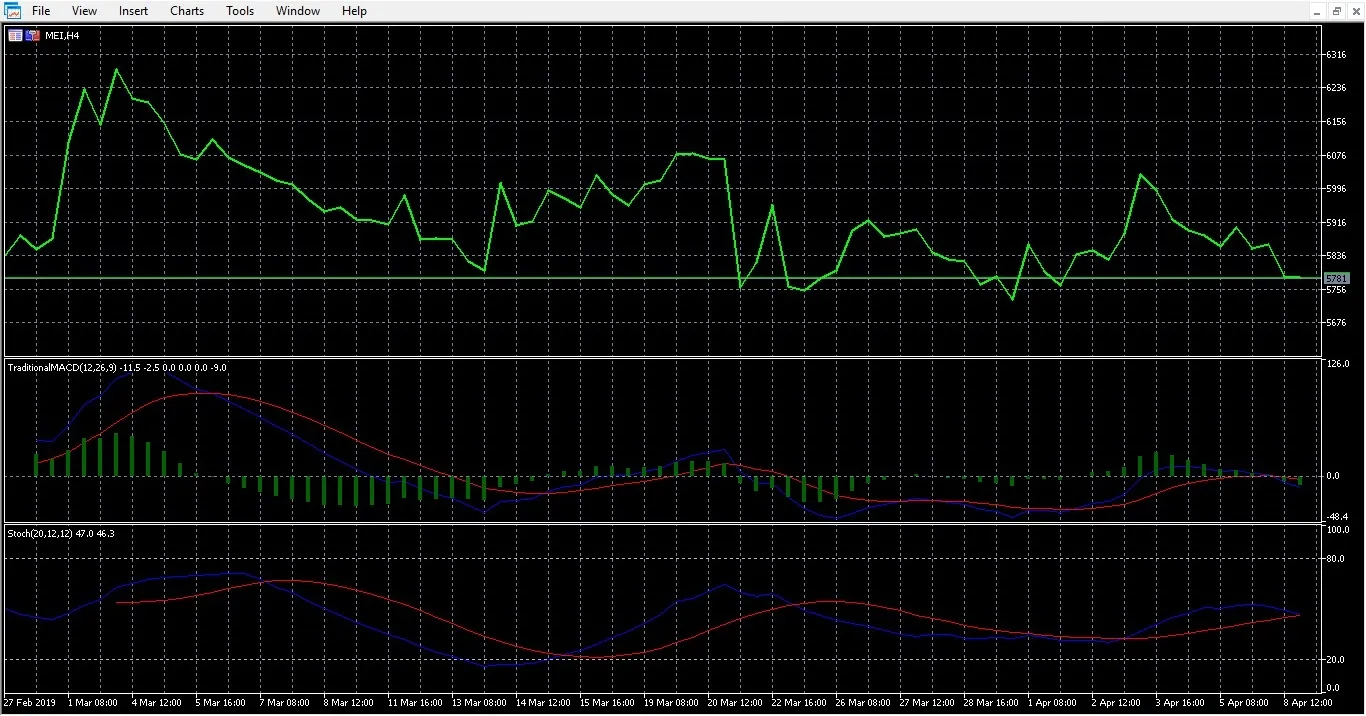Click the -48.4 MACD scale value
This screenshot has width=1366, height=716.
click(x=1337, y=517)
